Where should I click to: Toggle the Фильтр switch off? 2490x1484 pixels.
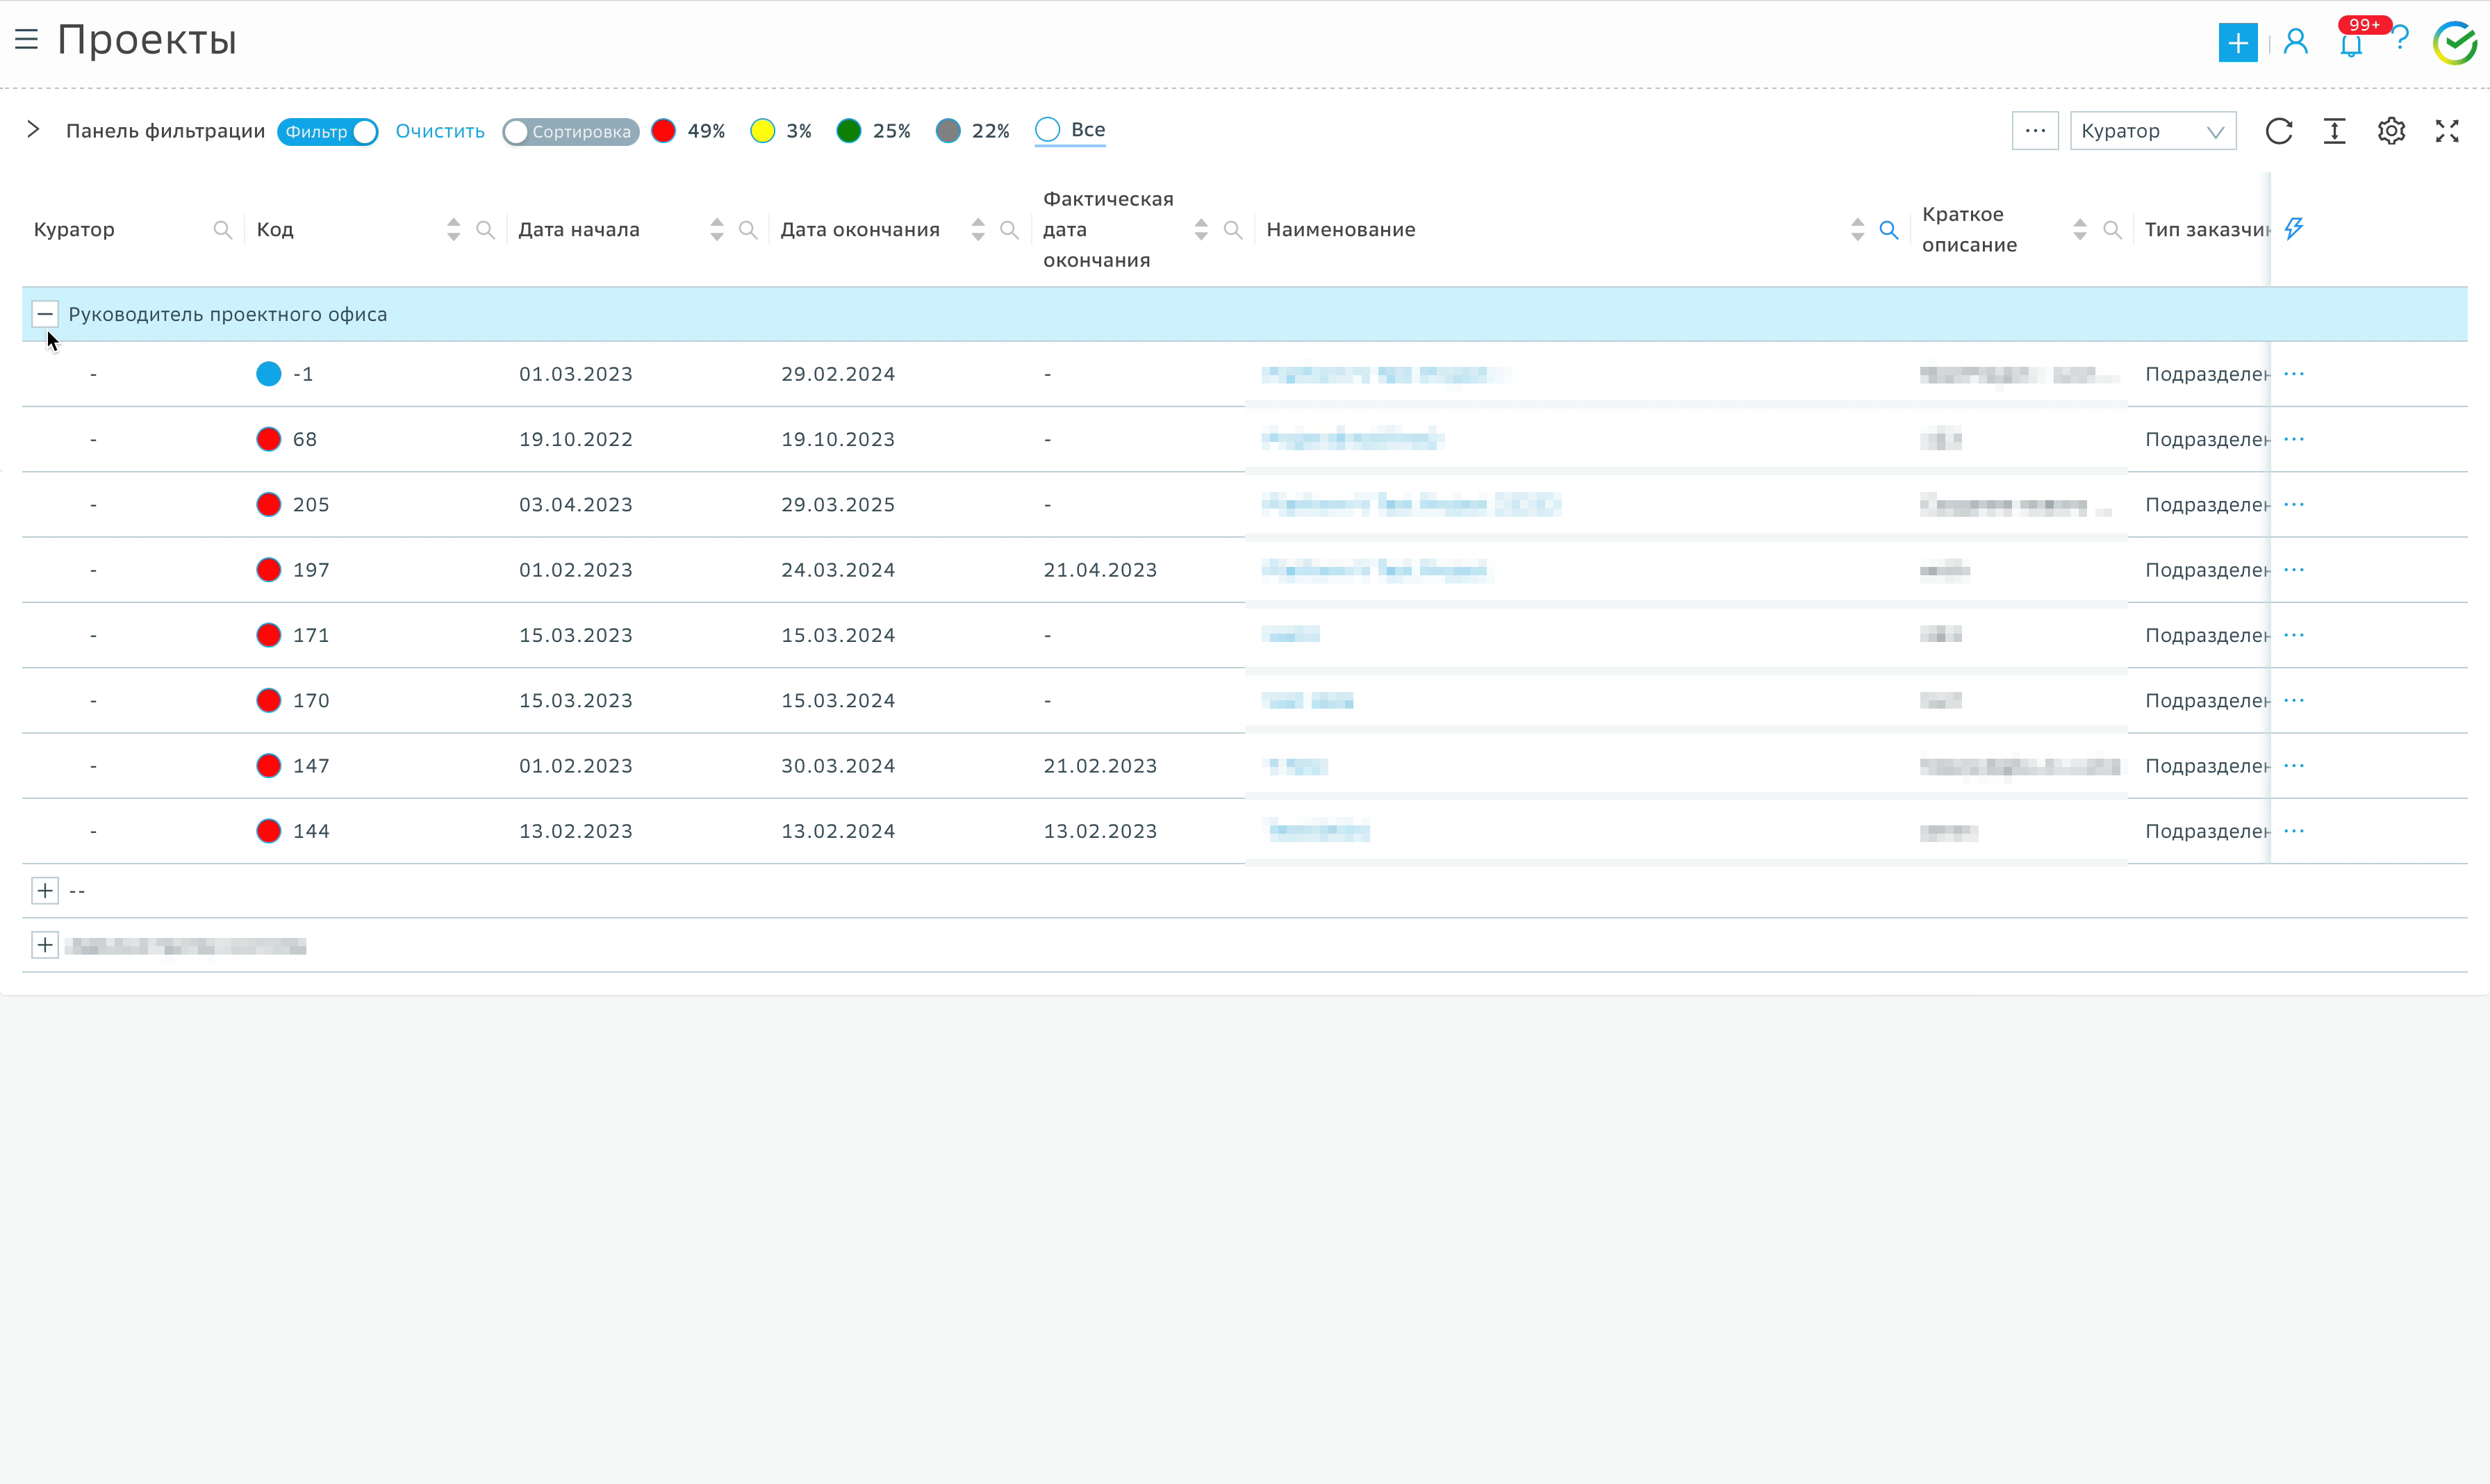point(328,131)
